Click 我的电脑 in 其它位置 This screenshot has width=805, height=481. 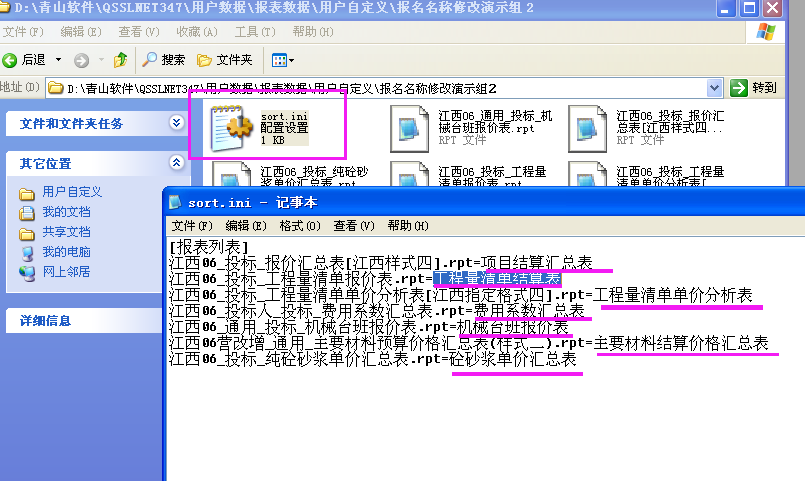(x=66, y=252)
